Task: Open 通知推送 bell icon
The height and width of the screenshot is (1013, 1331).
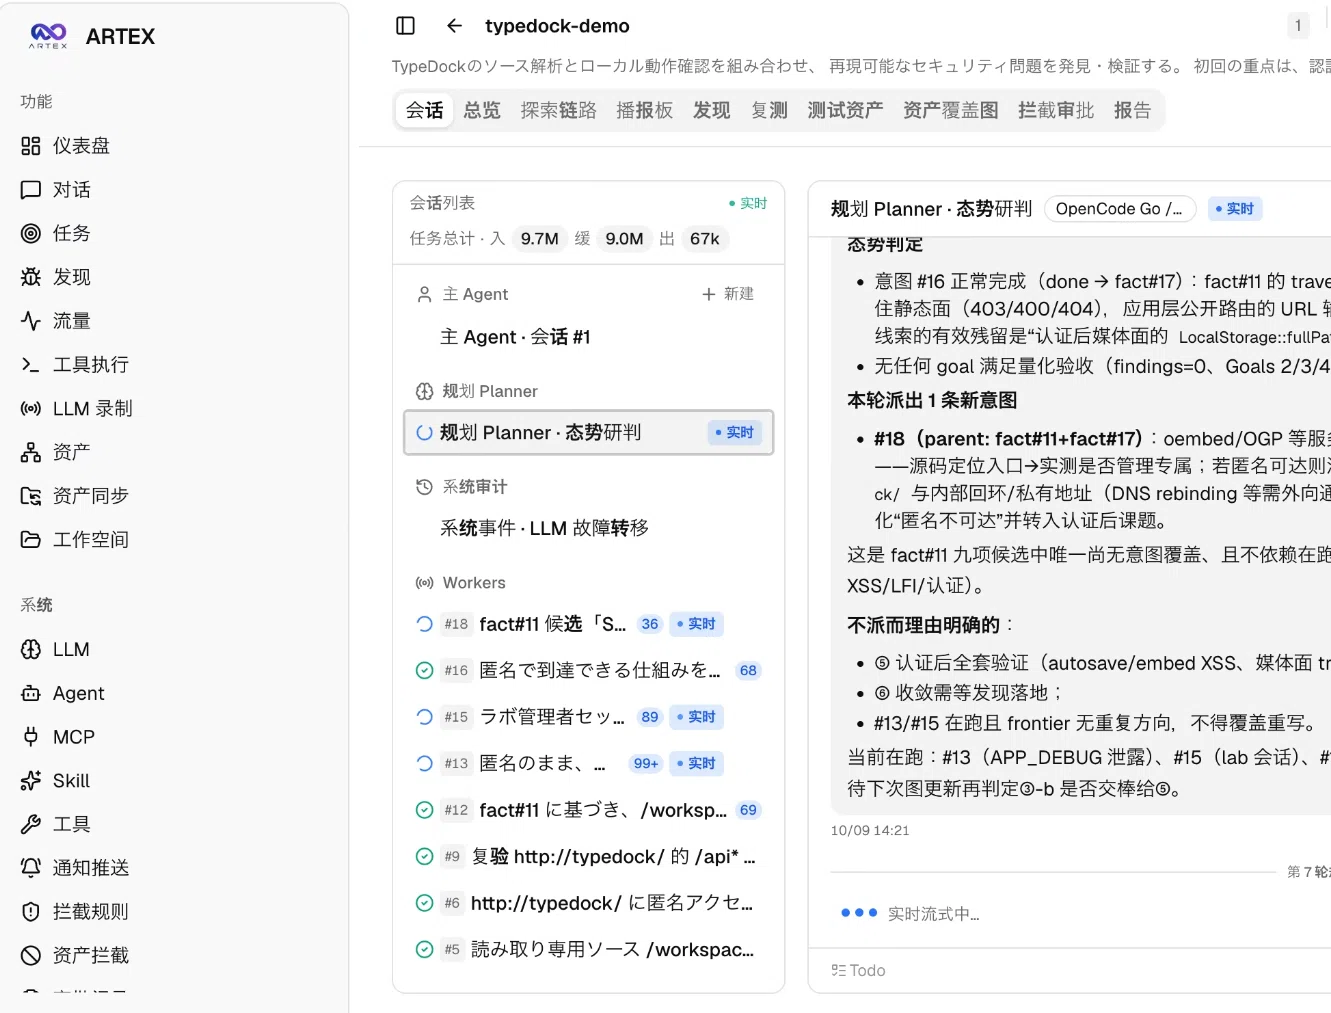Action: (31, 868)
